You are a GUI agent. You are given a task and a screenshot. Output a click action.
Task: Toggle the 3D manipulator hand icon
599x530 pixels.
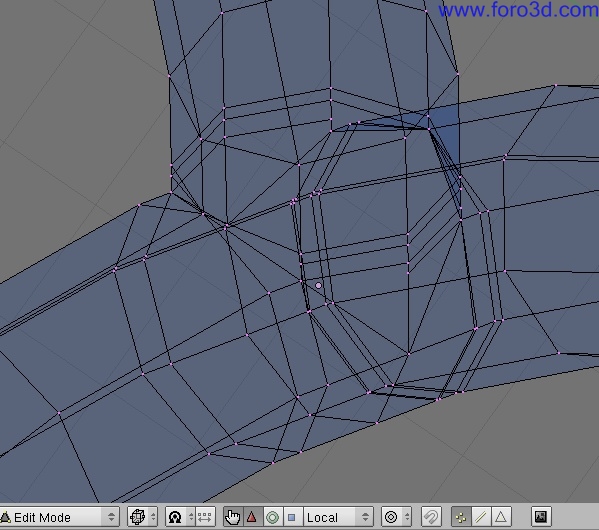(233, 517)
